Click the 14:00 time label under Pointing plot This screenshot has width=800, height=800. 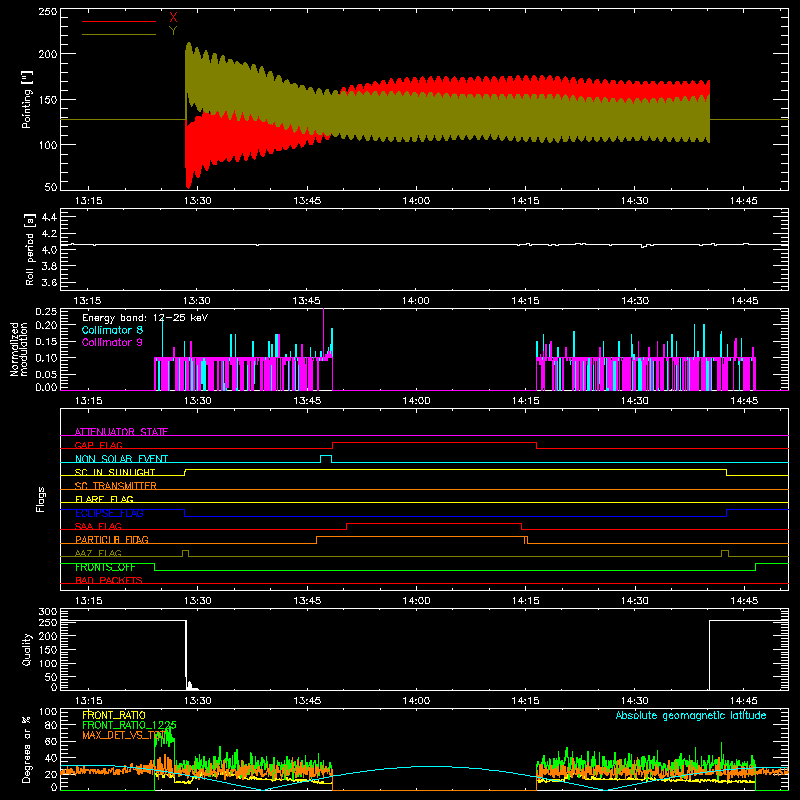pyautogui.click(x=416, y=201)
